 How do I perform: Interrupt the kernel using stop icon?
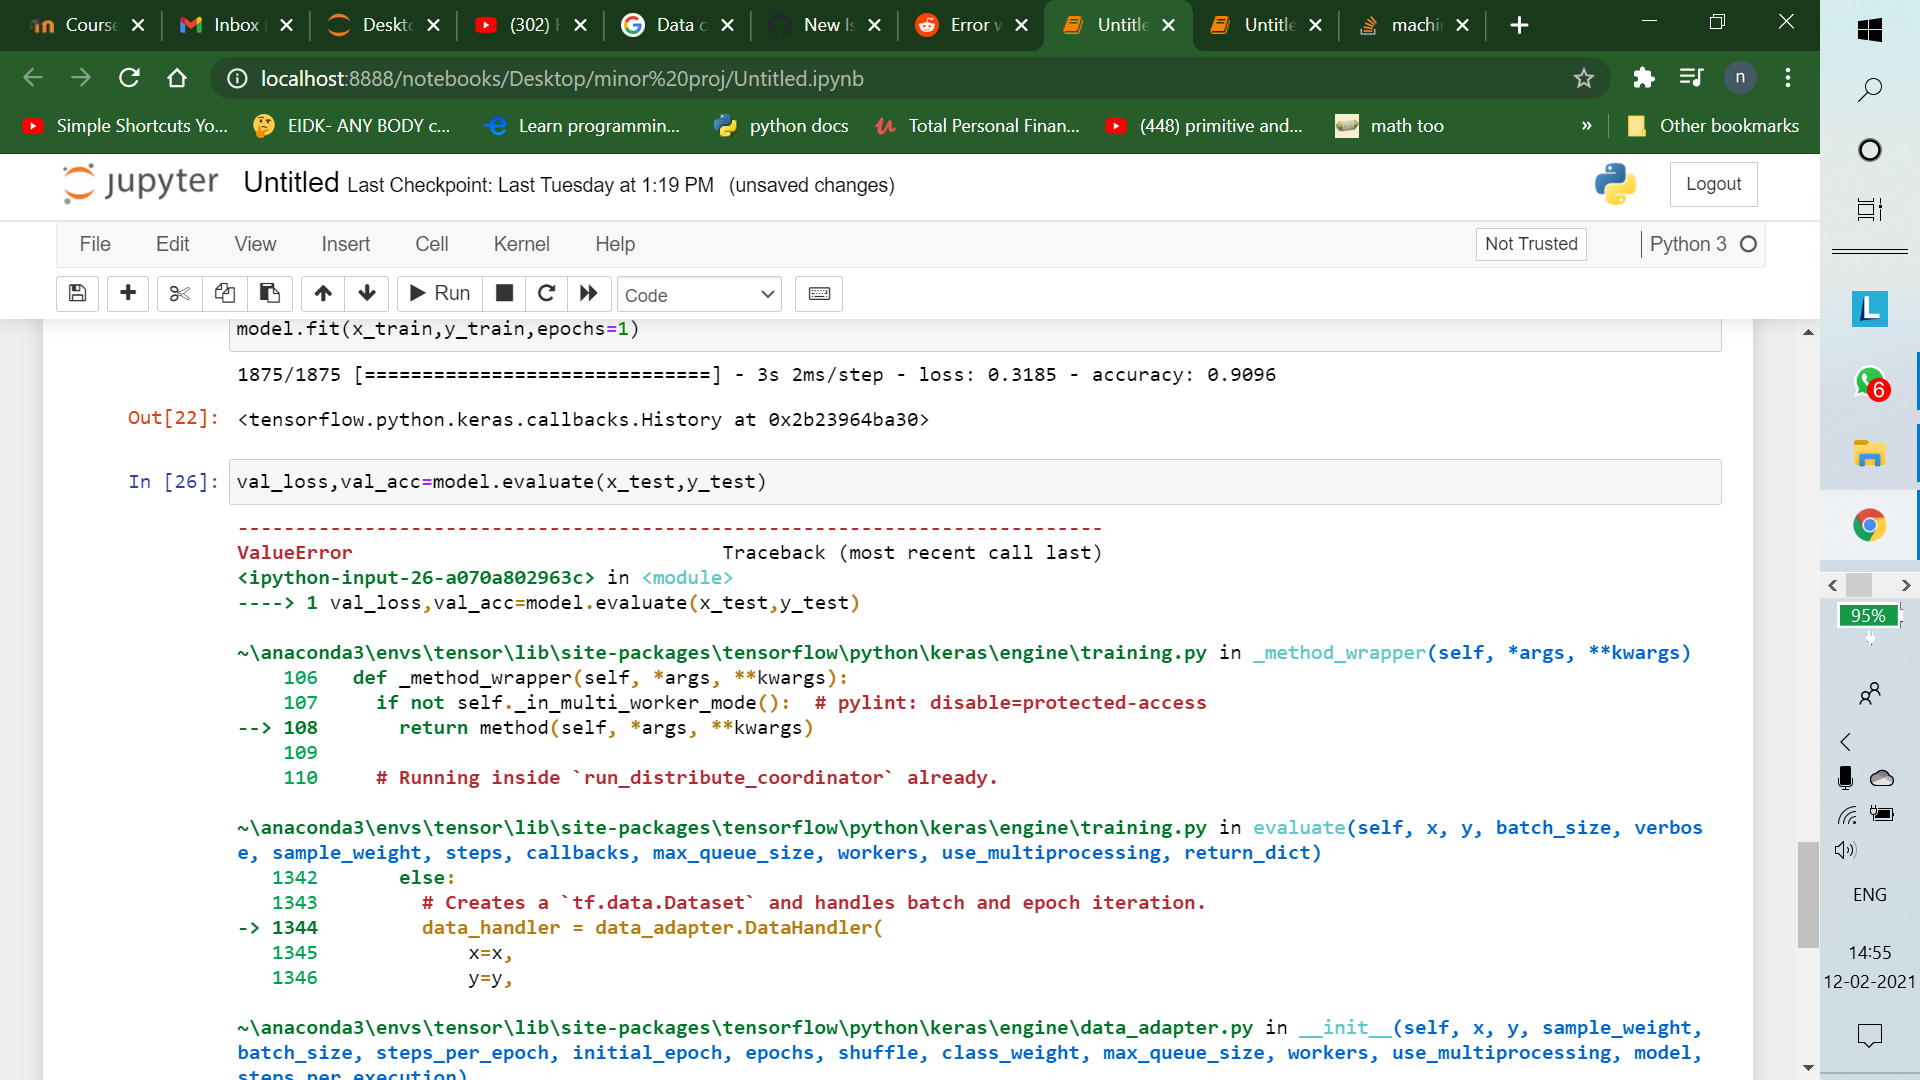[504, 293]
